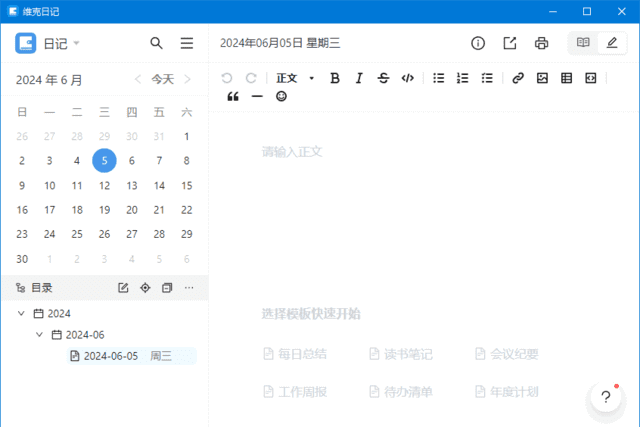Click the diary app logo
The width and height of the screenshot is (640, 427).
point(25,43)
